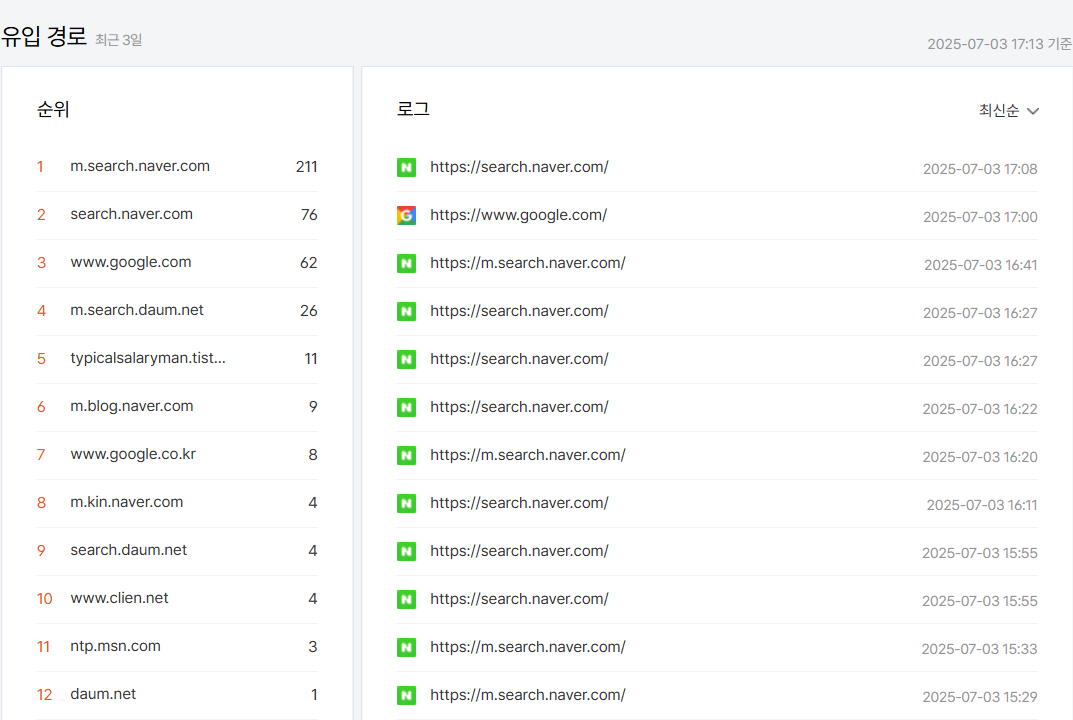1073x720 pixels.
Task: Click Naver icon for 15:33 log entry
Action: (x=406, y=647)
